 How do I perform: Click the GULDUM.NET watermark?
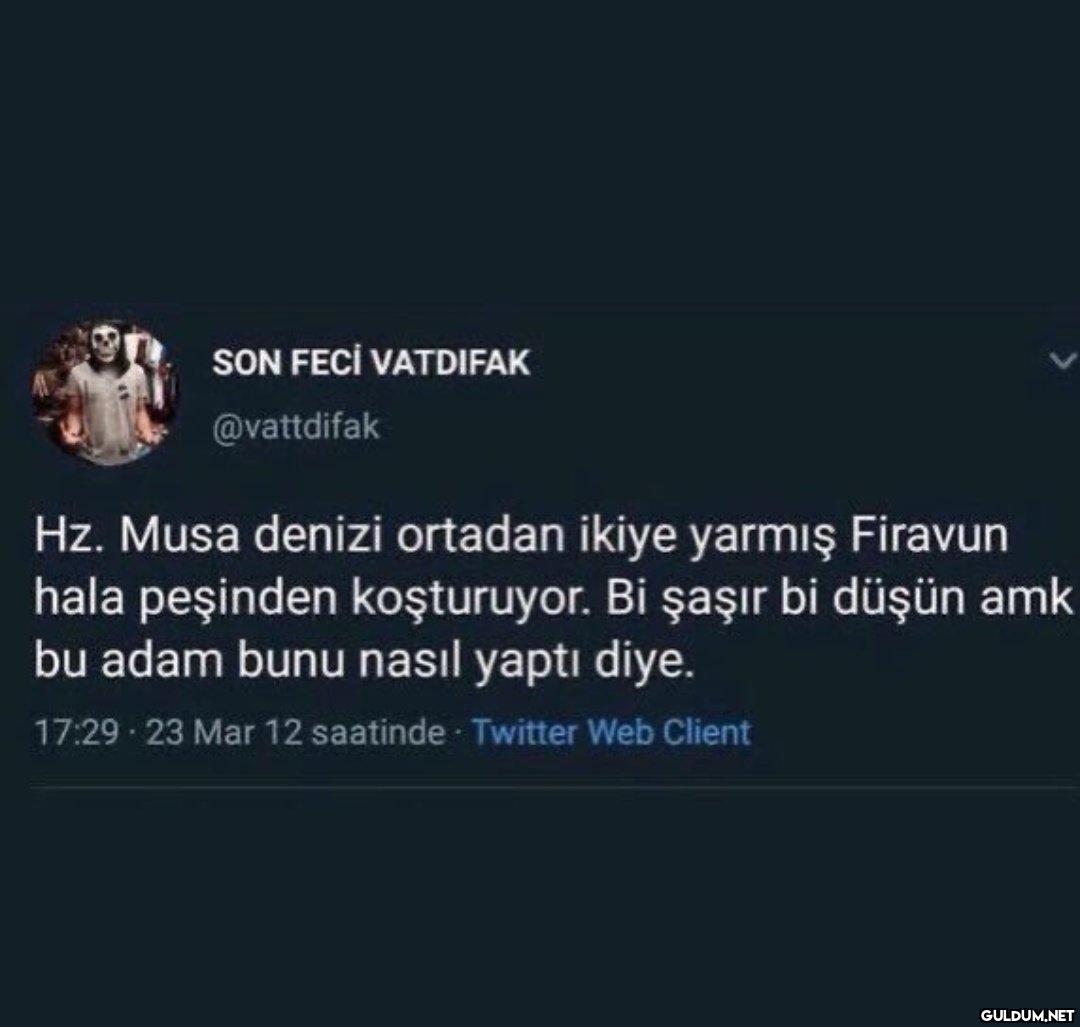[x=1027, y=1015]
